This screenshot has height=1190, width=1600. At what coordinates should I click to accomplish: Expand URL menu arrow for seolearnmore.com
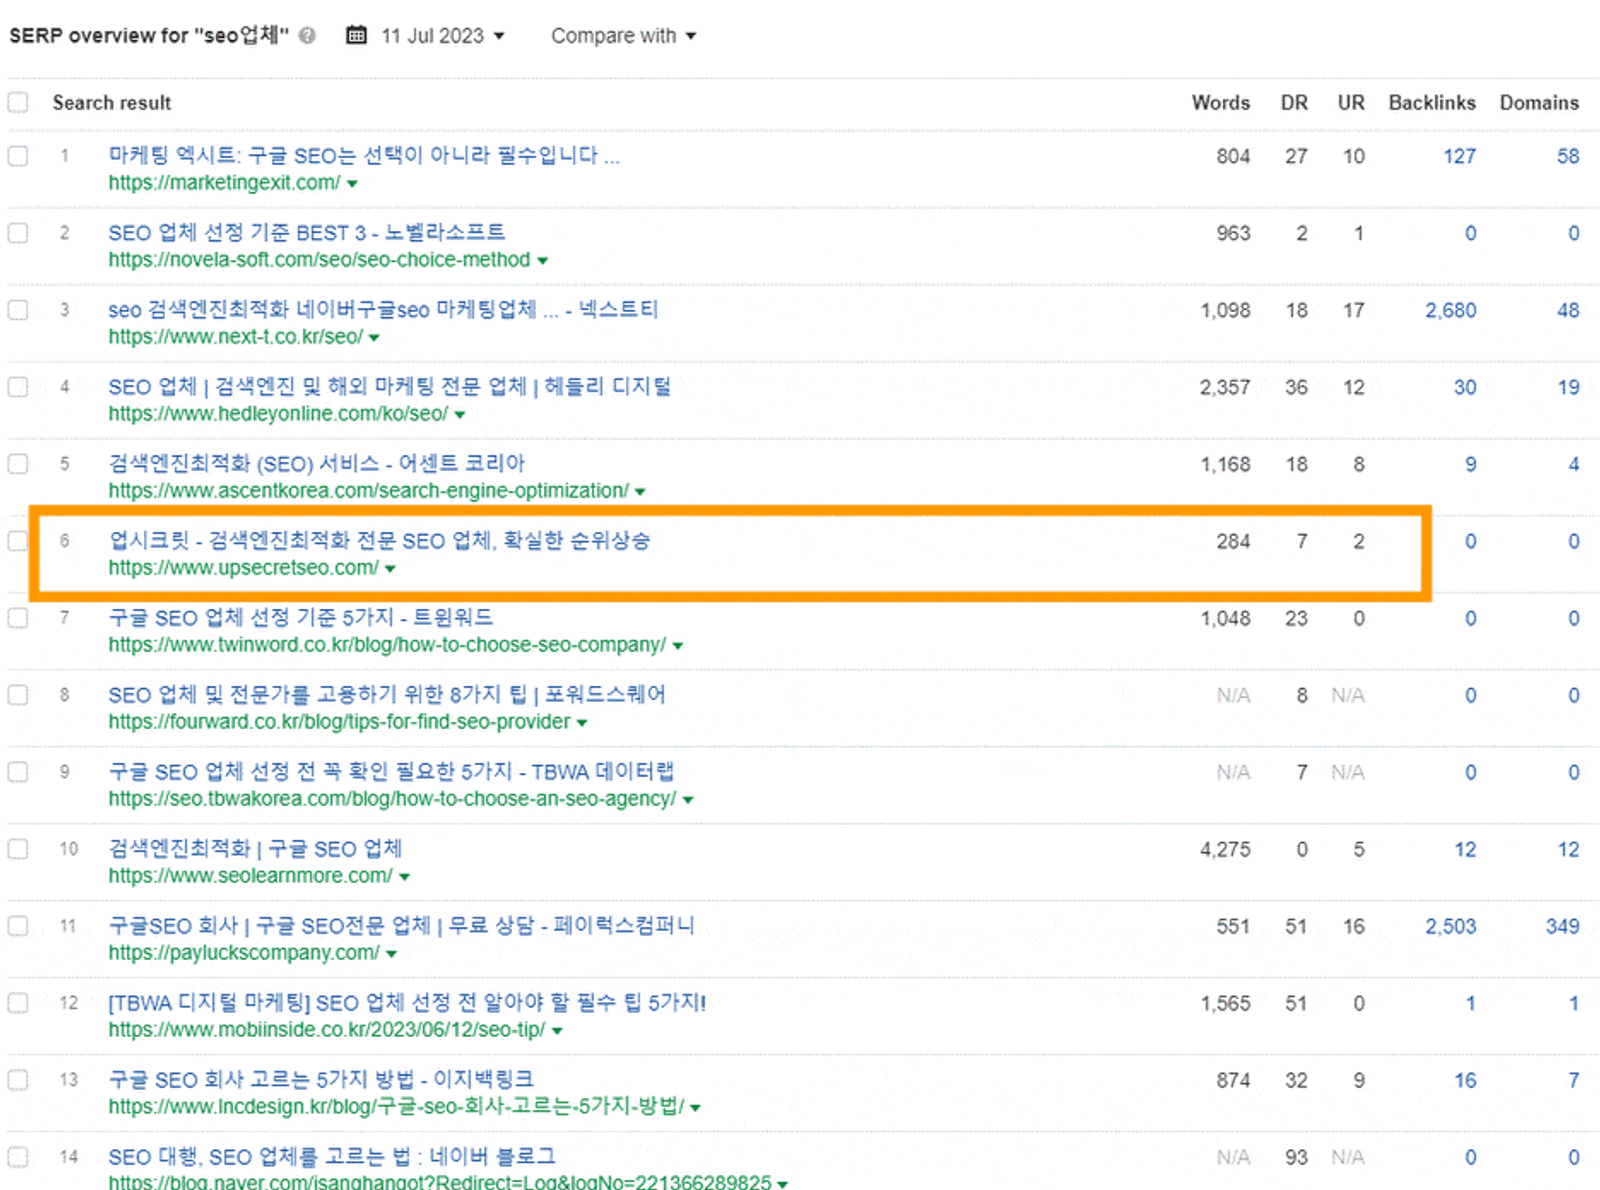pos(405,877)
